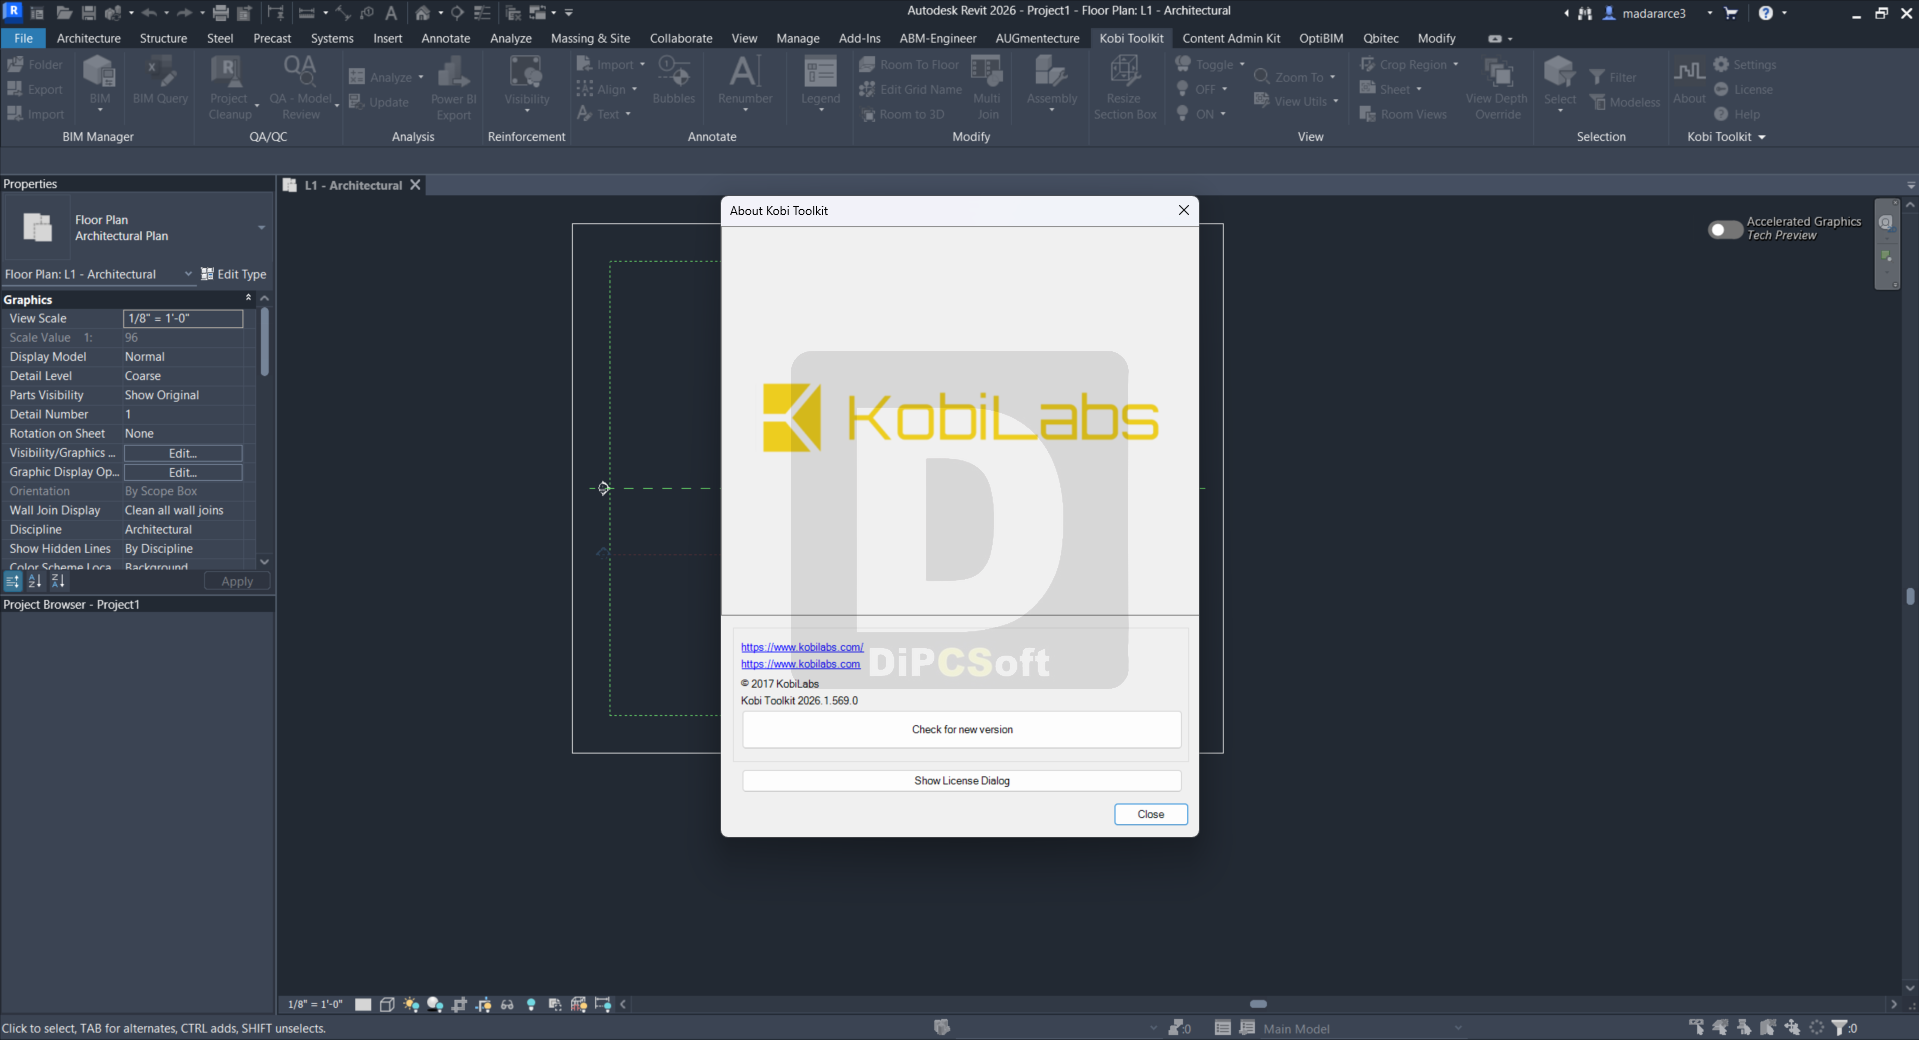The width and height of the screenshot is (1920, 1040).
Task: Open the first kobilabs.com/ link
Action: click(x=802, y=647)
